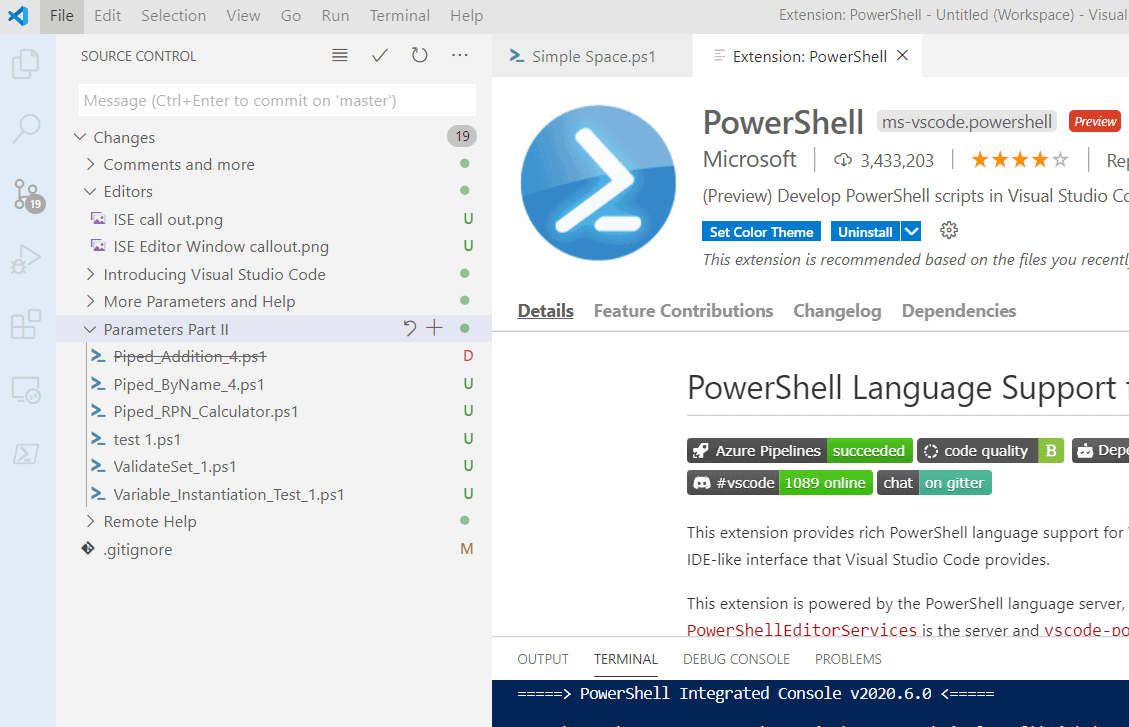The height and width of the screenshot is (727, 1129).
Task: Show the TERMINAL panel
Action: tap(626, 659)
